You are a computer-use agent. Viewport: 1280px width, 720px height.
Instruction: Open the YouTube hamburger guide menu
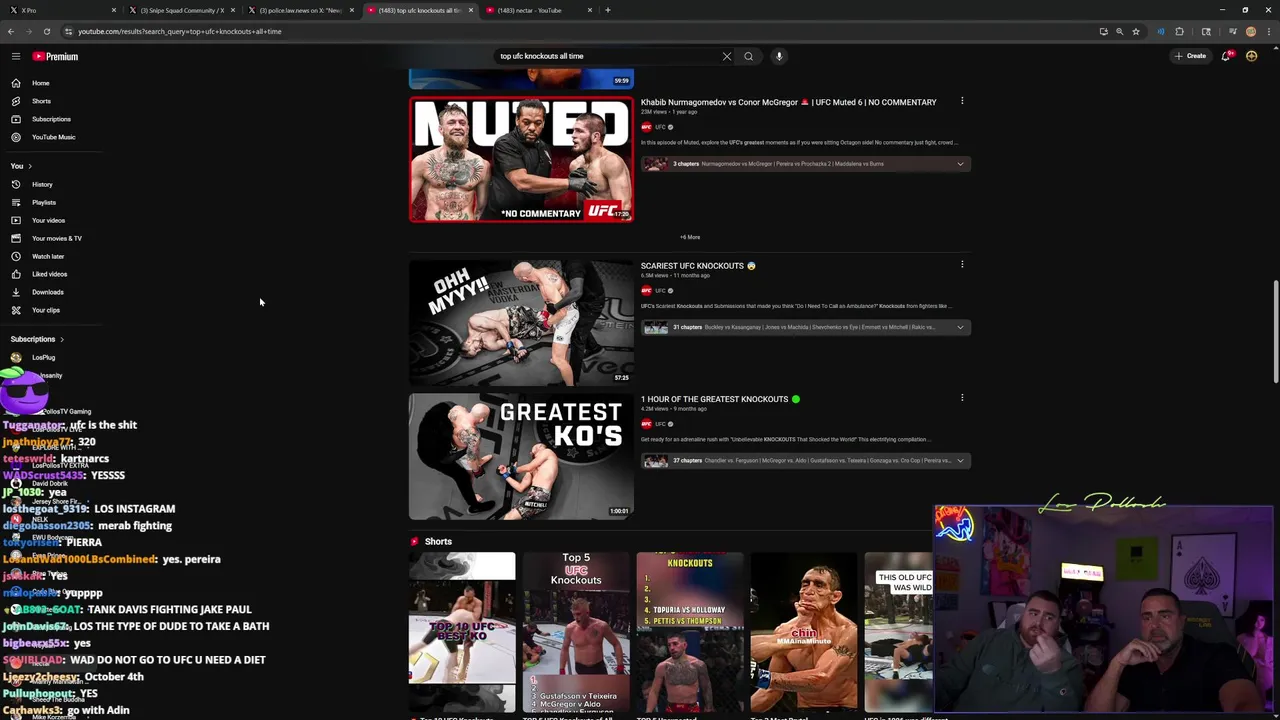(16, 56)
